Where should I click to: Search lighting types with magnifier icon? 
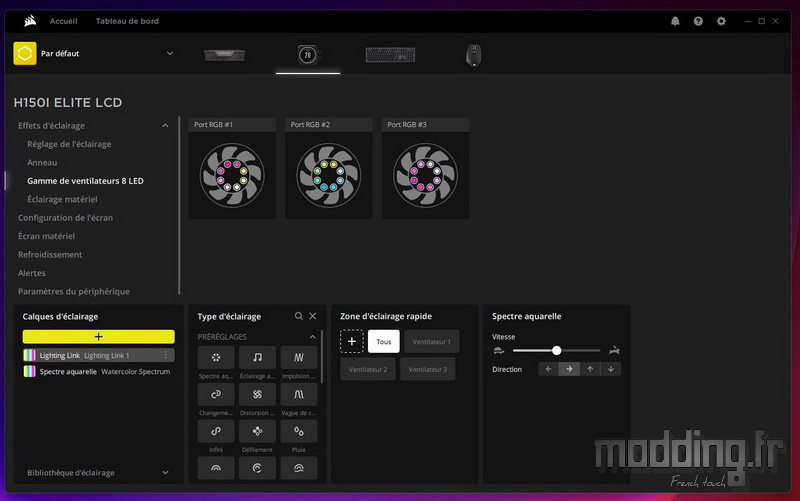[298, 316]
